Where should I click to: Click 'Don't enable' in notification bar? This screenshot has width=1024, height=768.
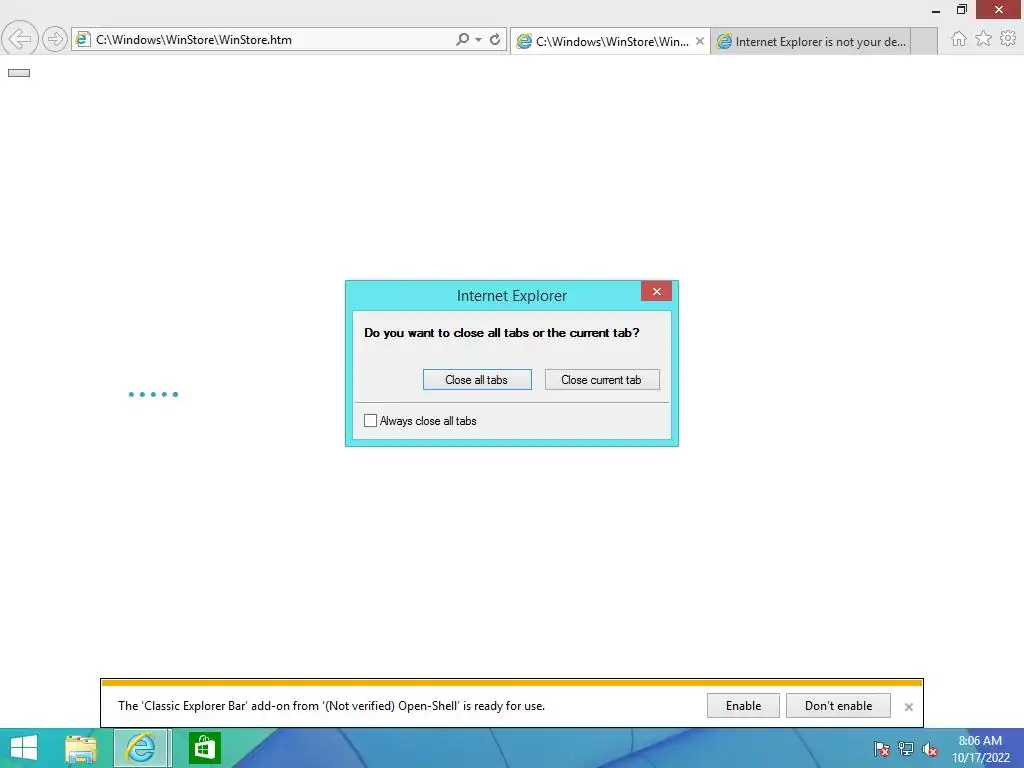tap(838, 705)
